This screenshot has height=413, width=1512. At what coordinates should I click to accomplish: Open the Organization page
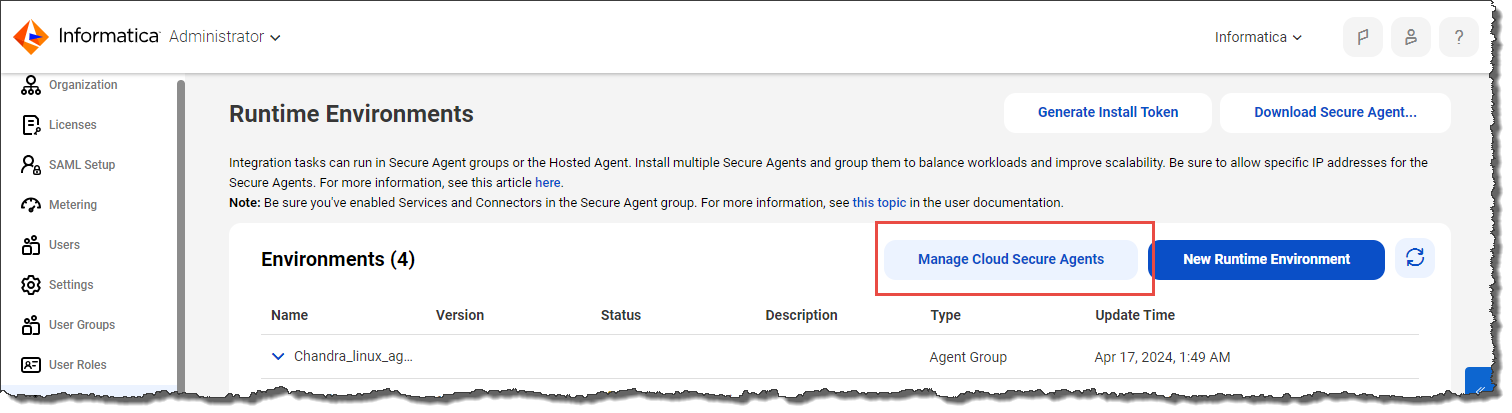click(83, 85)
